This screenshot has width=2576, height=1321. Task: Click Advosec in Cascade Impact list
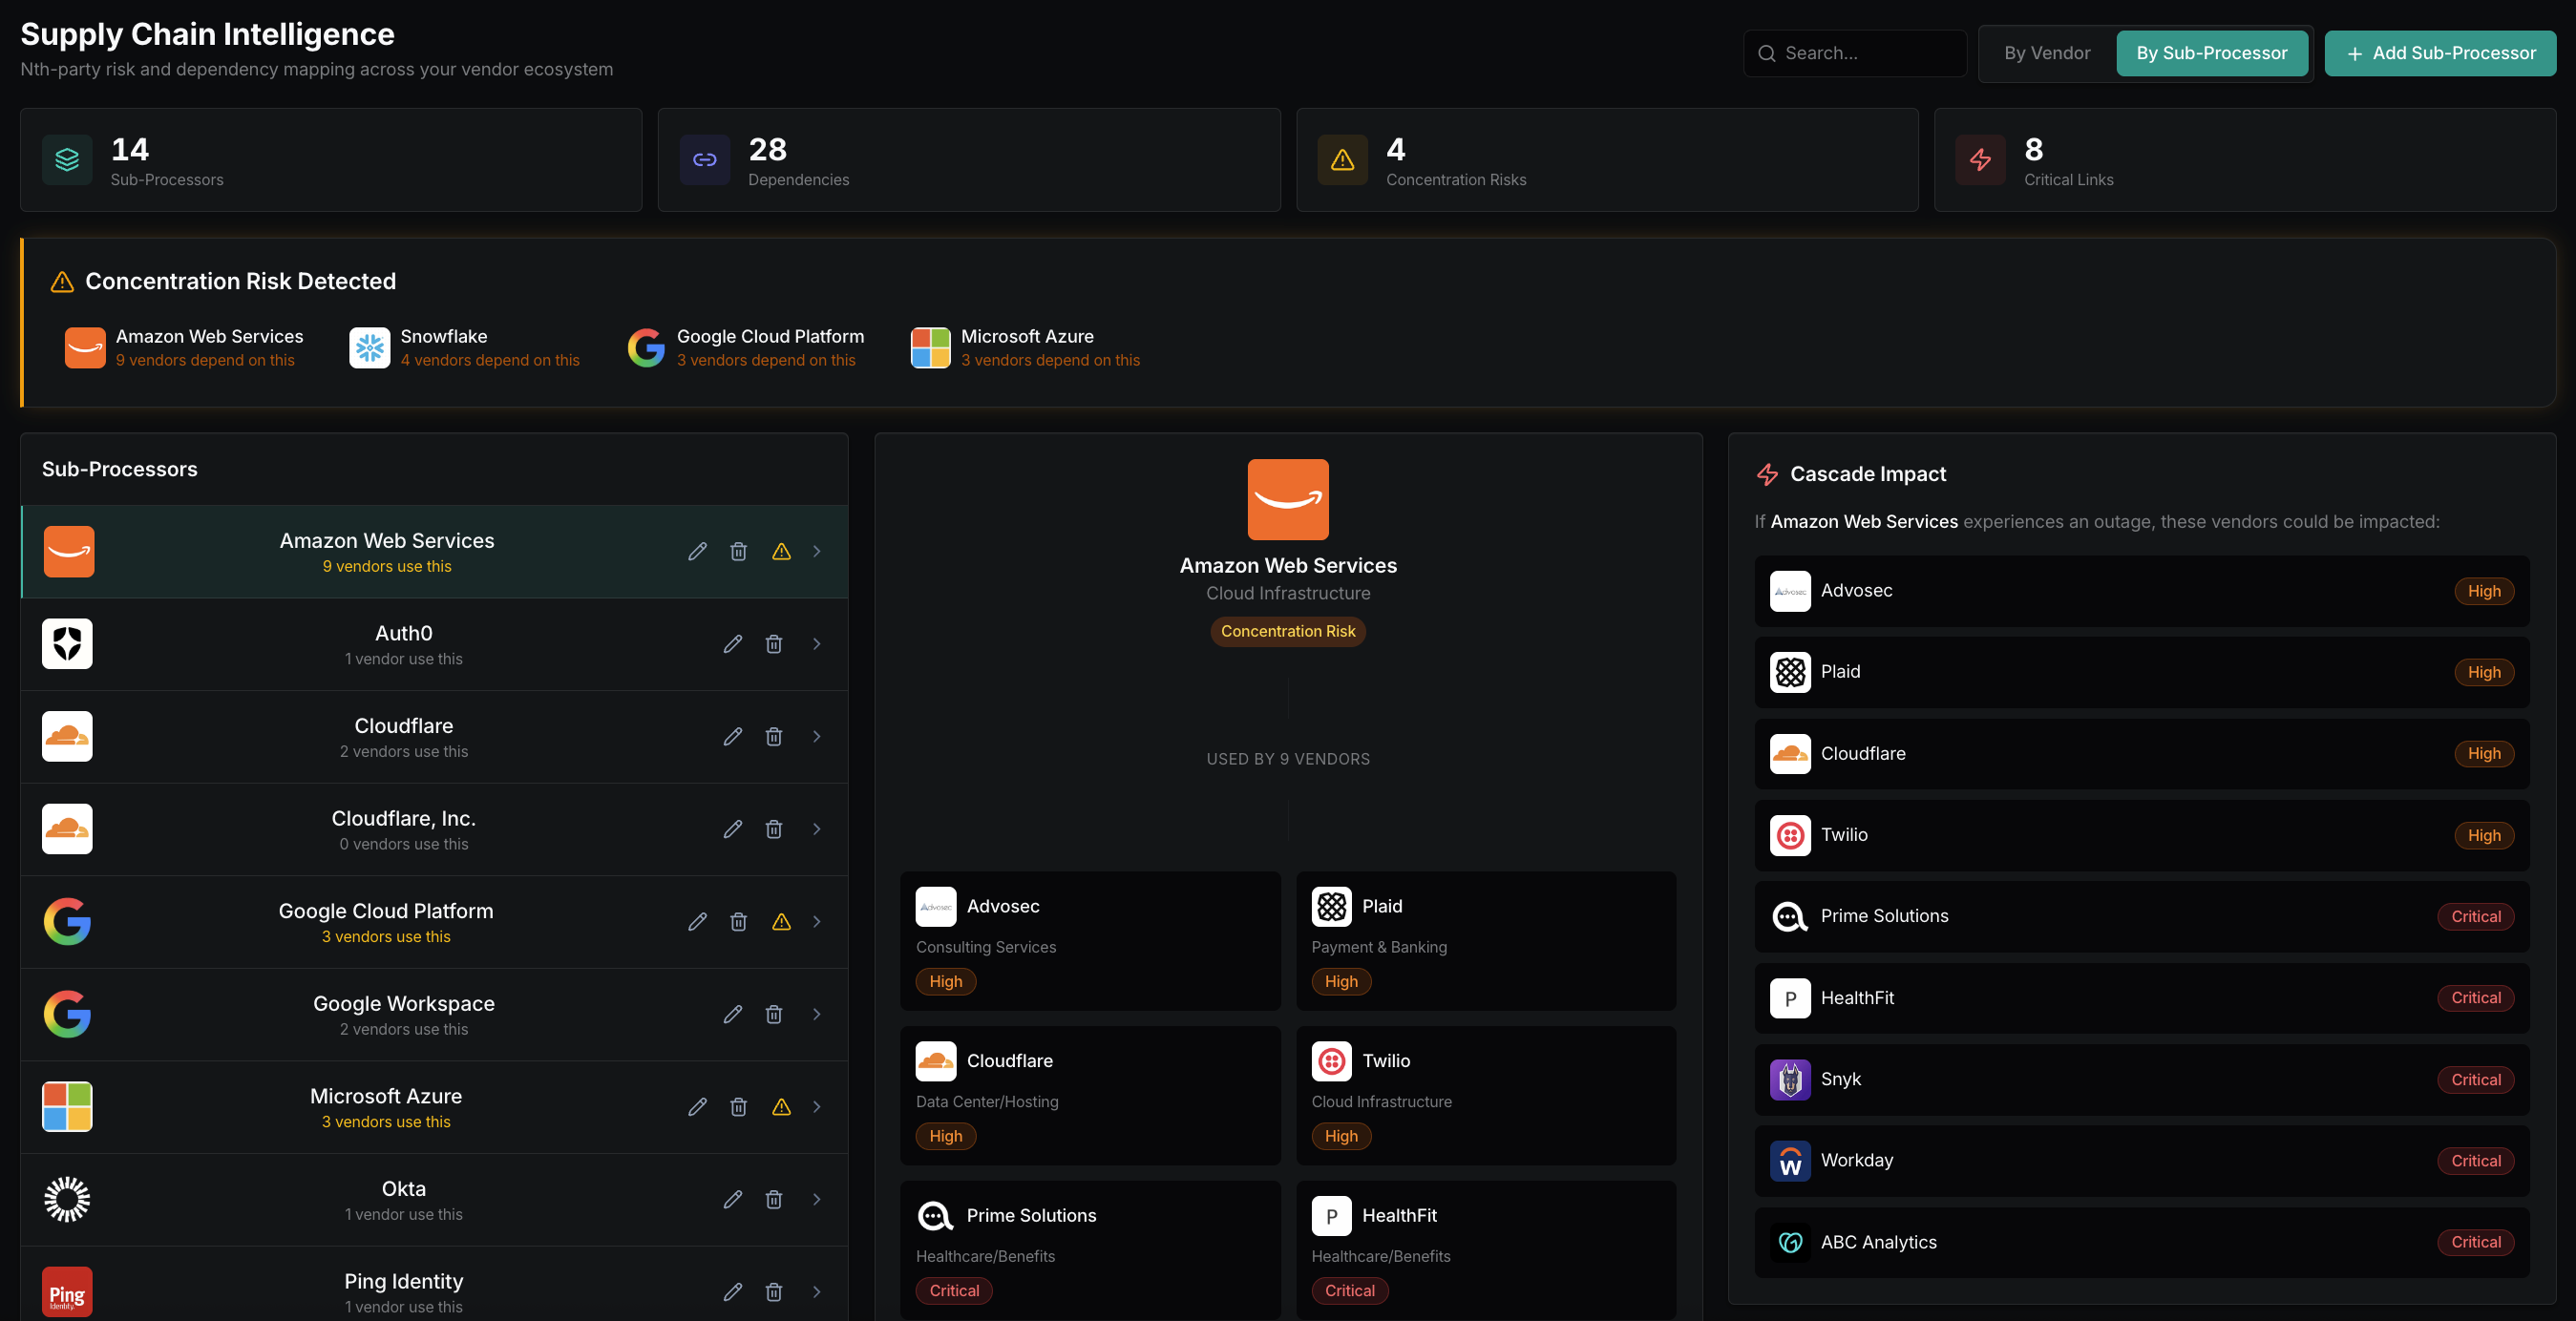[2142, 591]
